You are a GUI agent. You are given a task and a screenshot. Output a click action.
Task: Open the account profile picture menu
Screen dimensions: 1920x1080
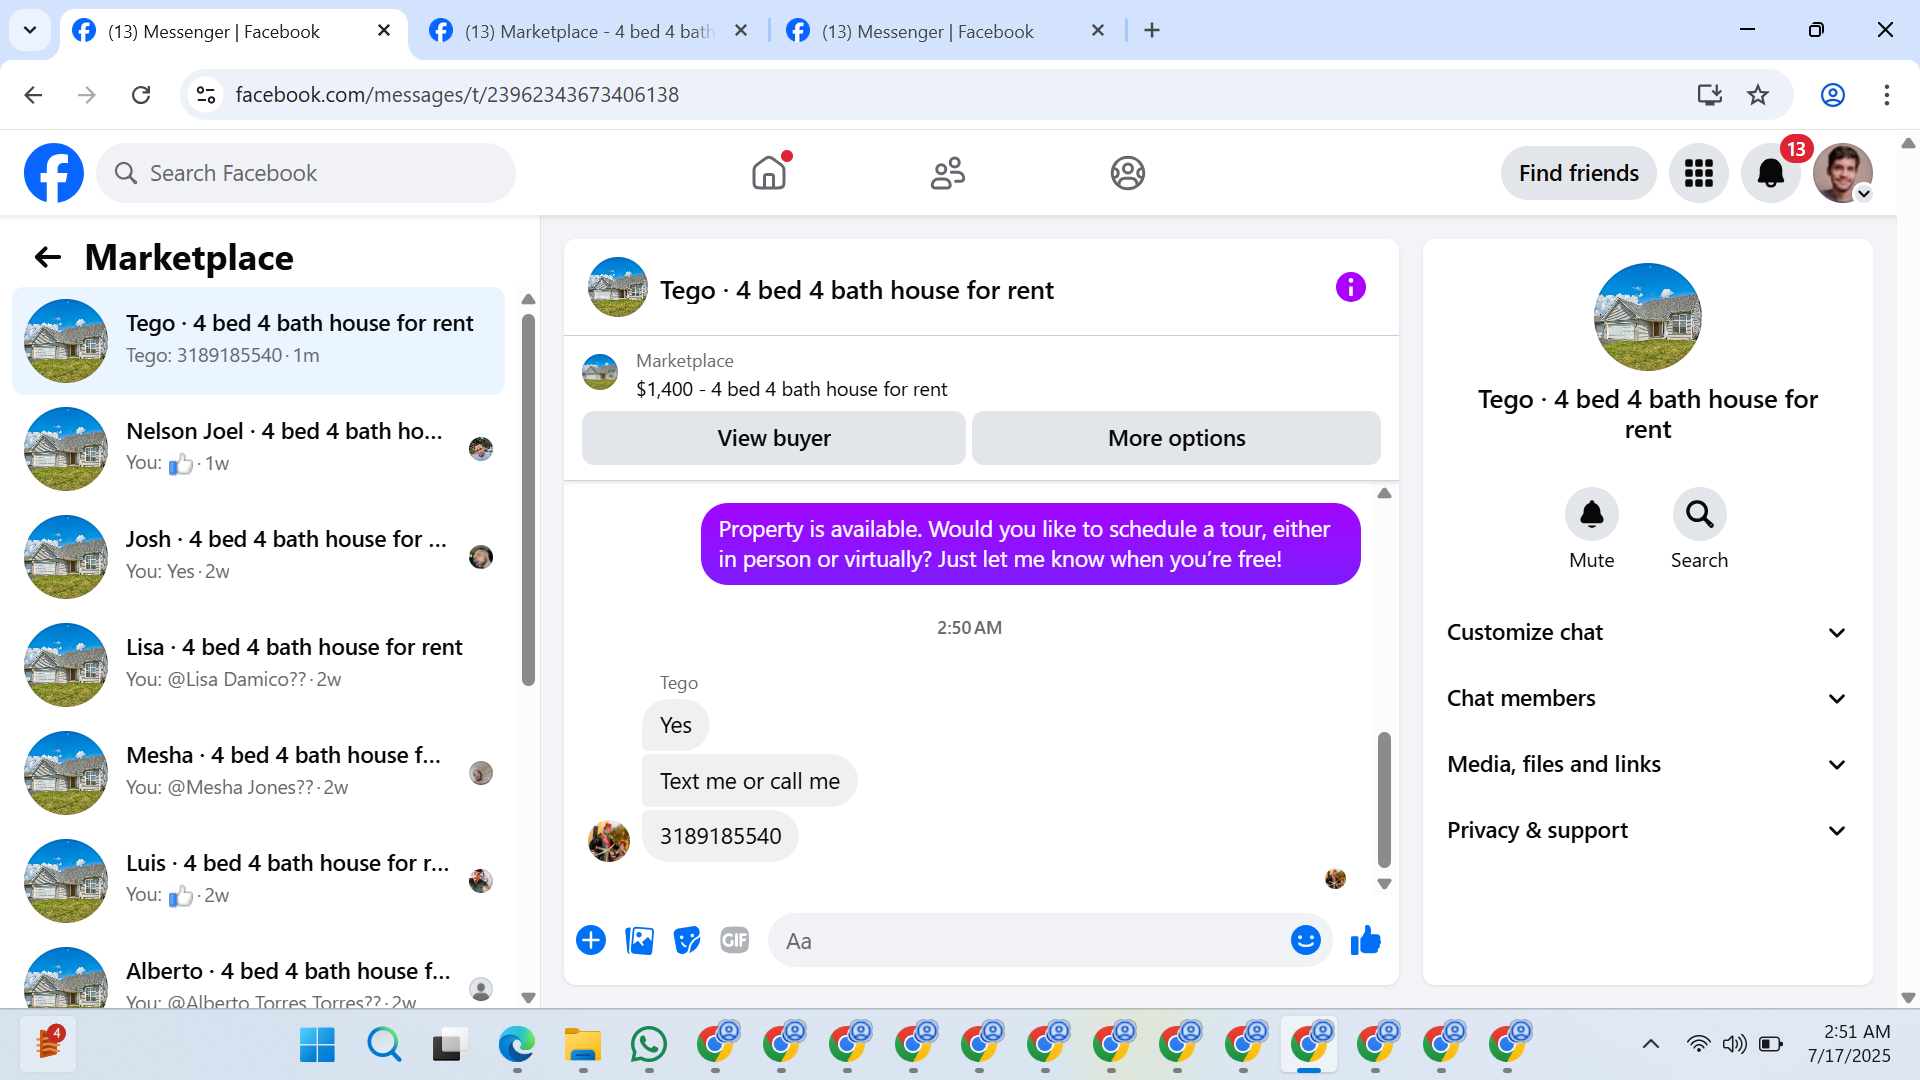tap(1843, 173)
